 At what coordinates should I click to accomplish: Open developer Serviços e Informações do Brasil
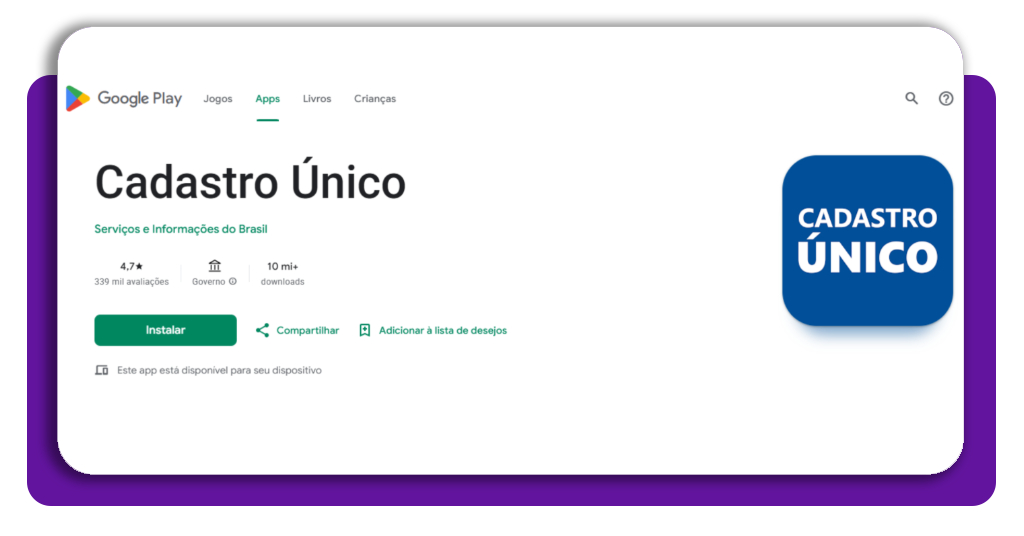[x=181, y=229]
